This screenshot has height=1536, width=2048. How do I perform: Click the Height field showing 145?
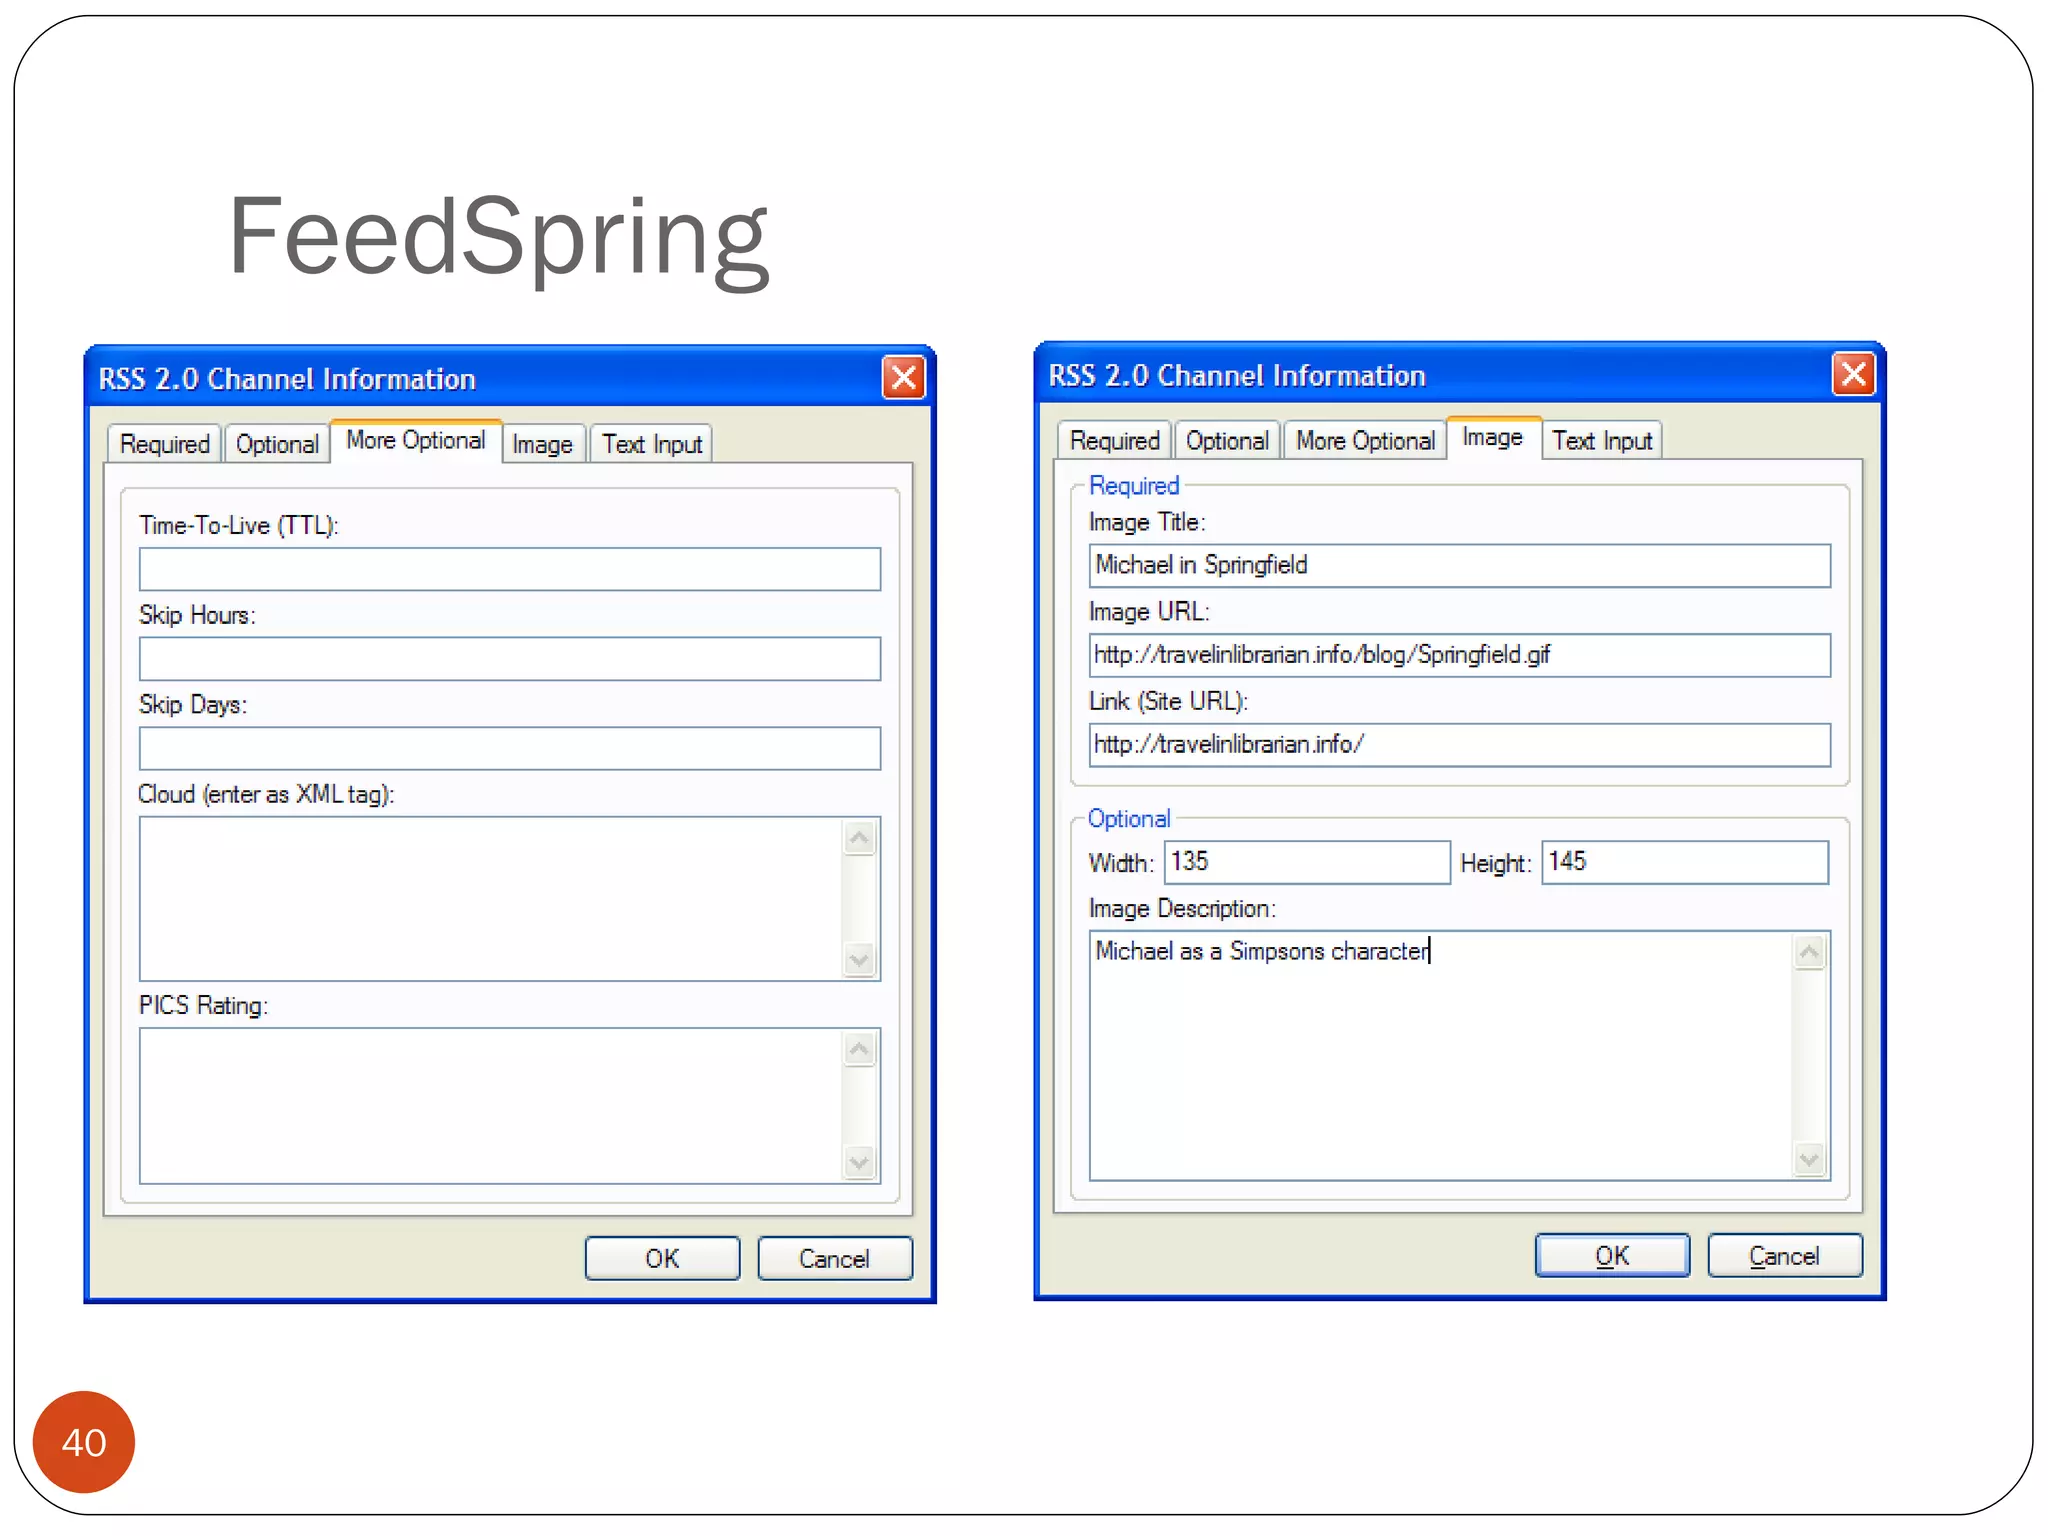(1685, 862)
